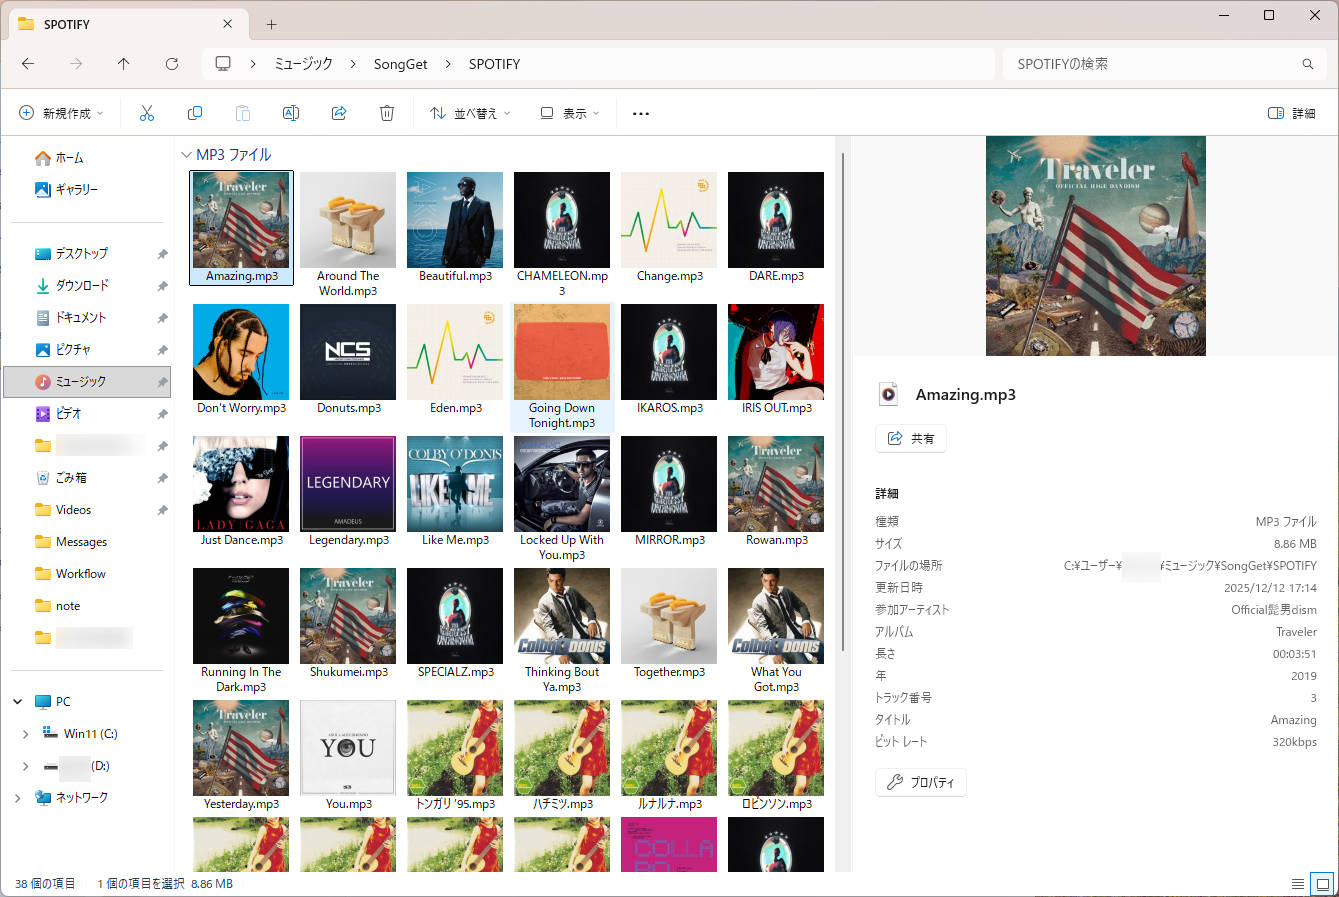
Task: Click the Paste icon in the toolbar
Action: coord(243,113)
